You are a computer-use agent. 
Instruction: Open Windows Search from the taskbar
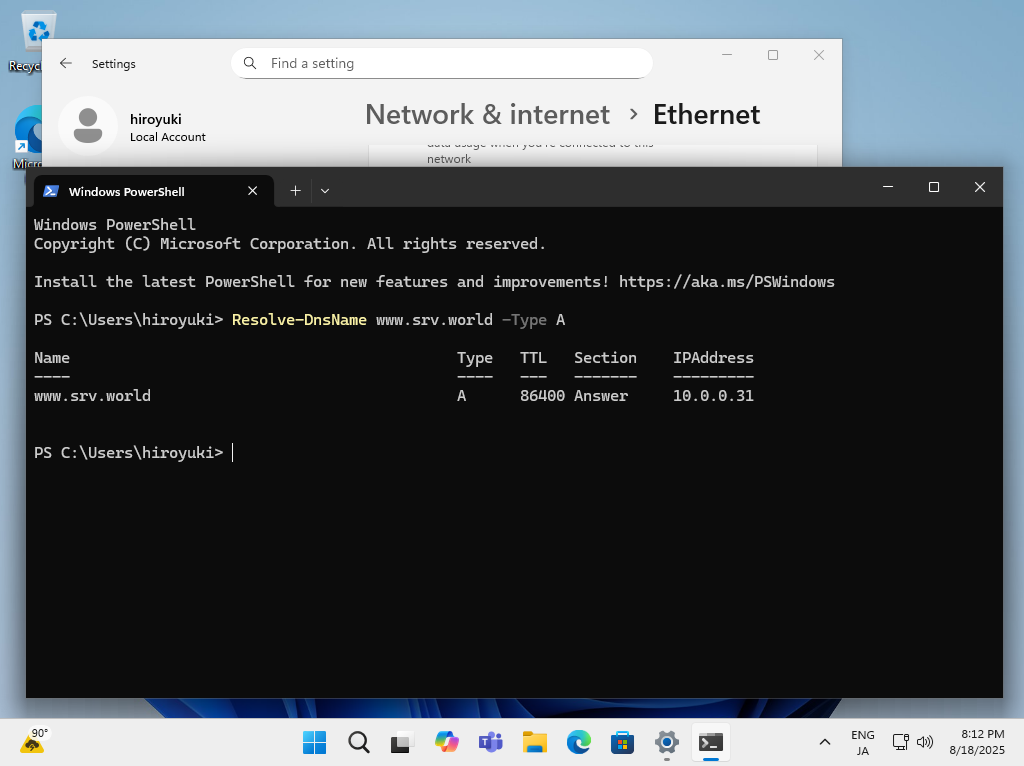[x=358, y=742]
